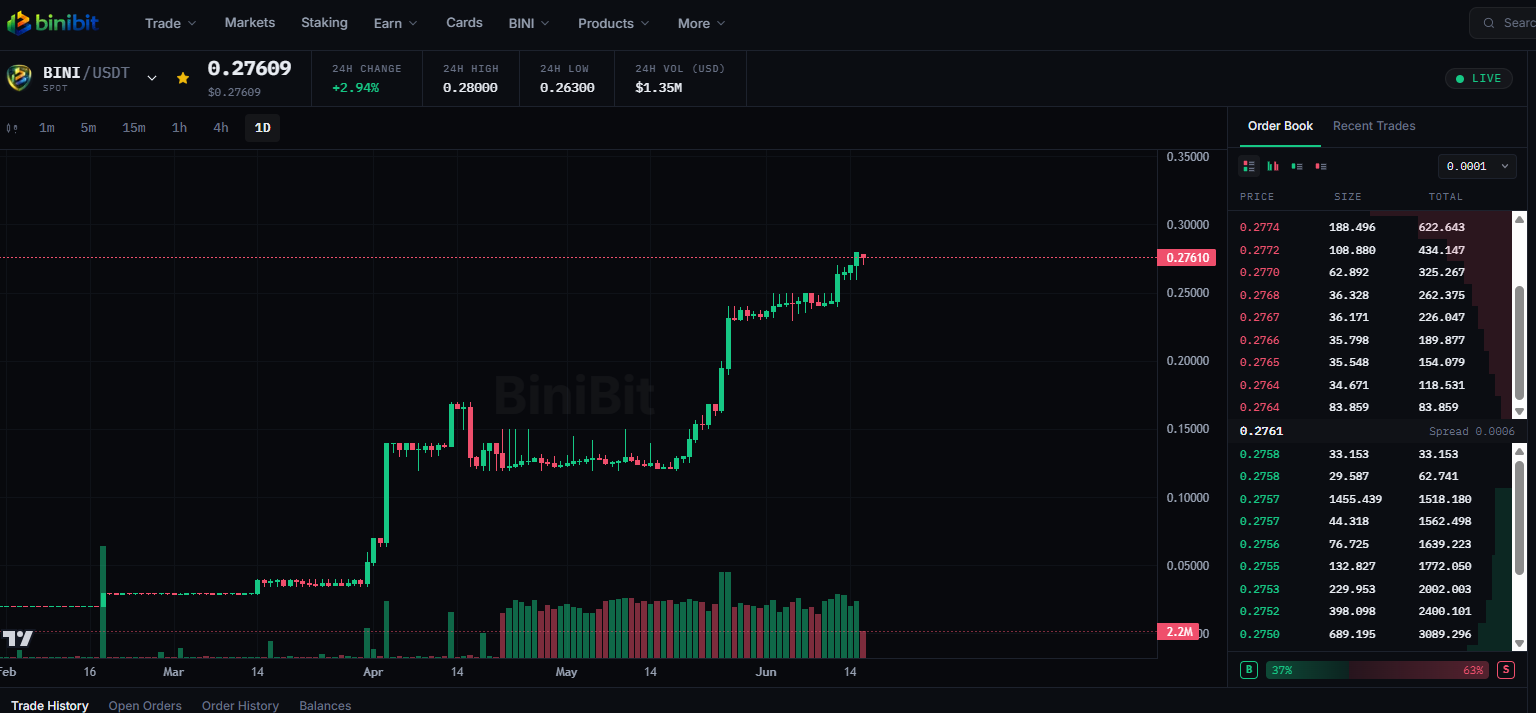Switch to the Recent Trades tab

(1374, 126)
